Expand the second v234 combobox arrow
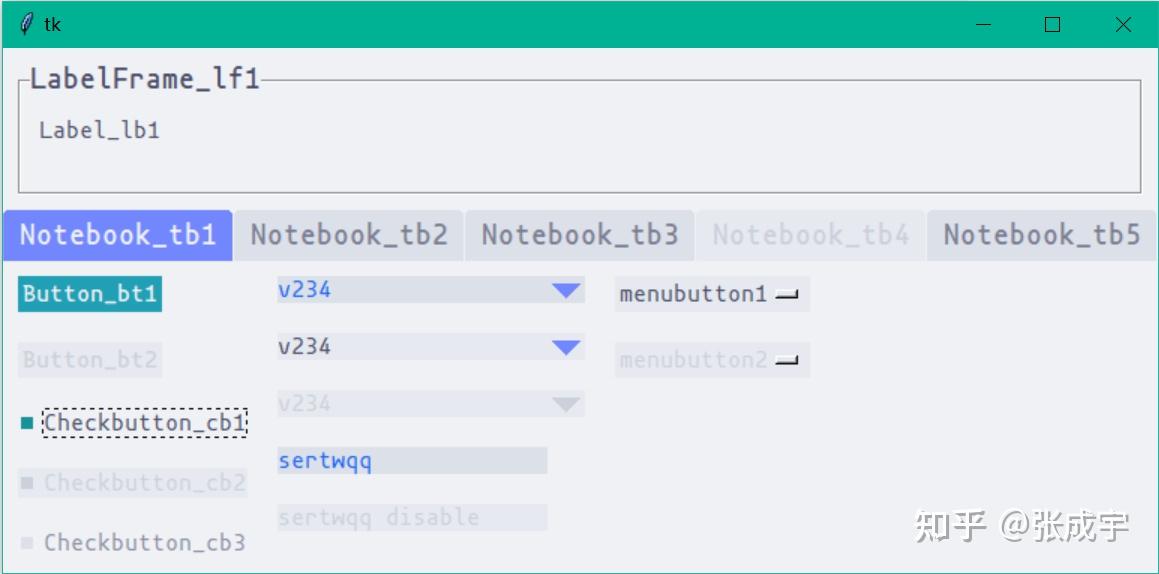The image size is (1159, 574). [x=566, y=347]
